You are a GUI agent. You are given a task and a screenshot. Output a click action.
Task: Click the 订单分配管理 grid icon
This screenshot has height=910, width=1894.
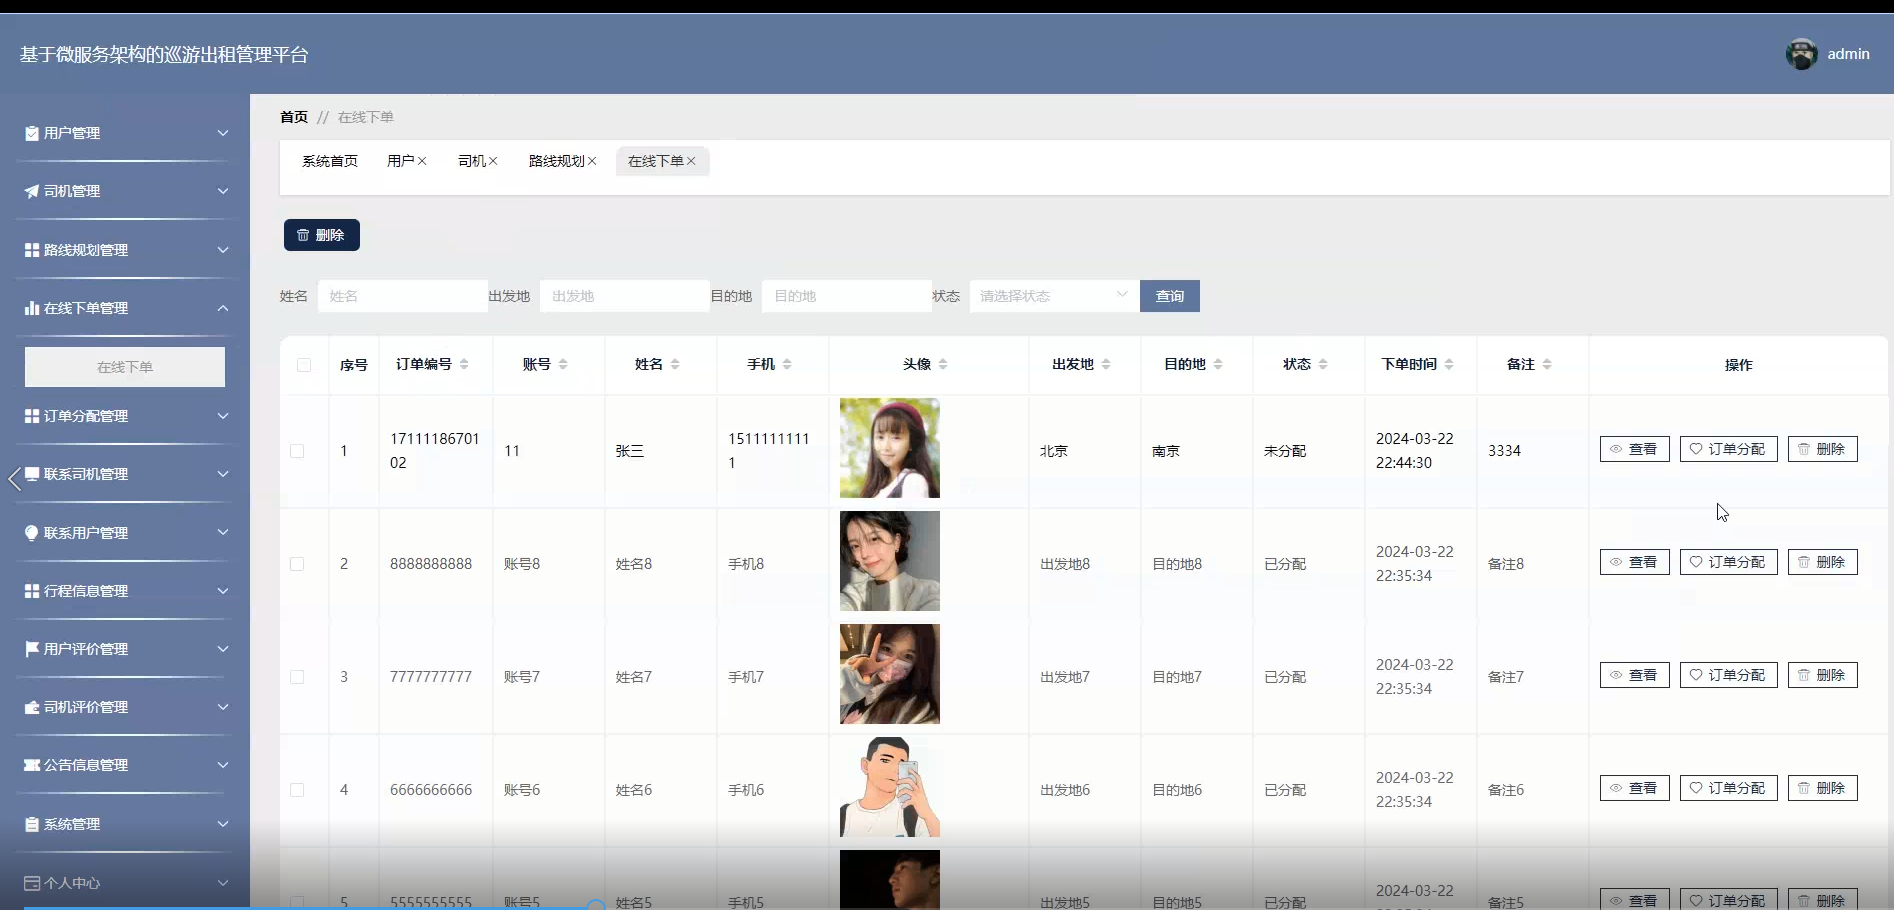tap(32, 416)
